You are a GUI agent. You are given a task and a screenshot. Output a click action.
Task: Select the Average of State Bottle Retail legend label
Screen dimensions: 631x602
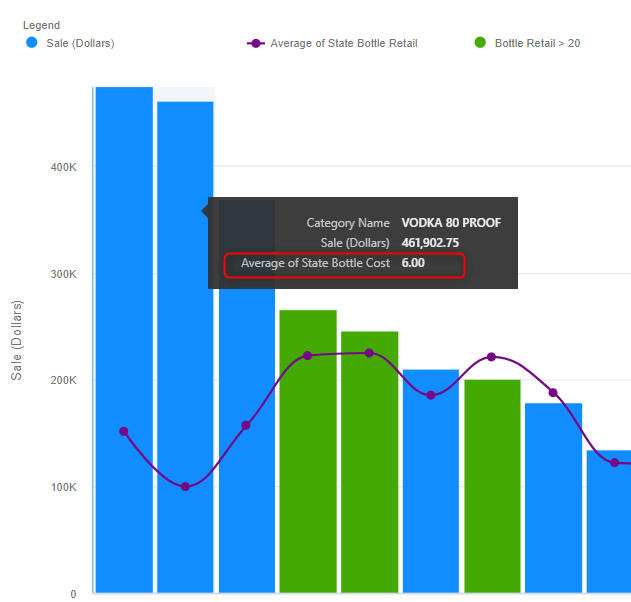(344, 43)
